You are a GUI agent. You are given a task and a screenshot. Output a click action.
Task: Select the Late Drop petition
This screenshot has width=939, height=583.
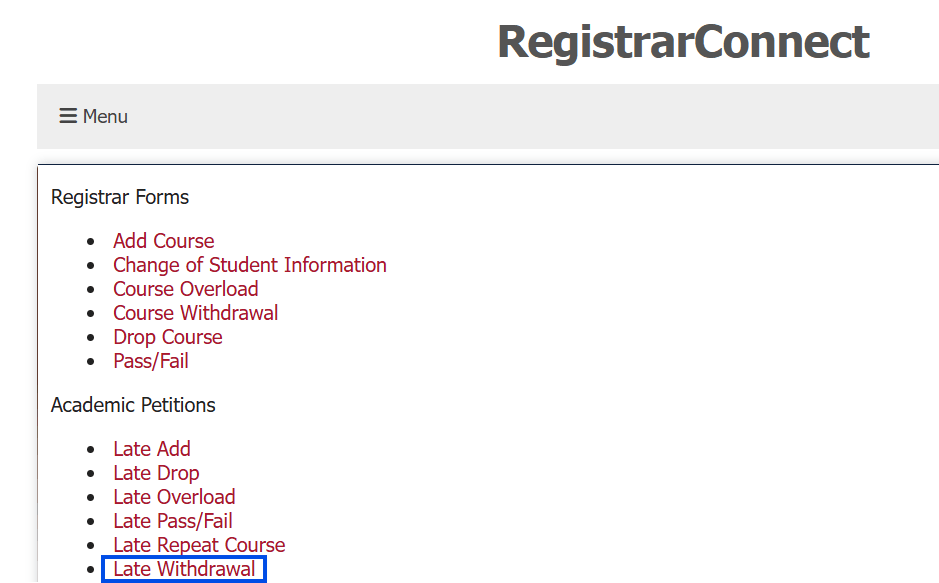click(x=156, y=473)
